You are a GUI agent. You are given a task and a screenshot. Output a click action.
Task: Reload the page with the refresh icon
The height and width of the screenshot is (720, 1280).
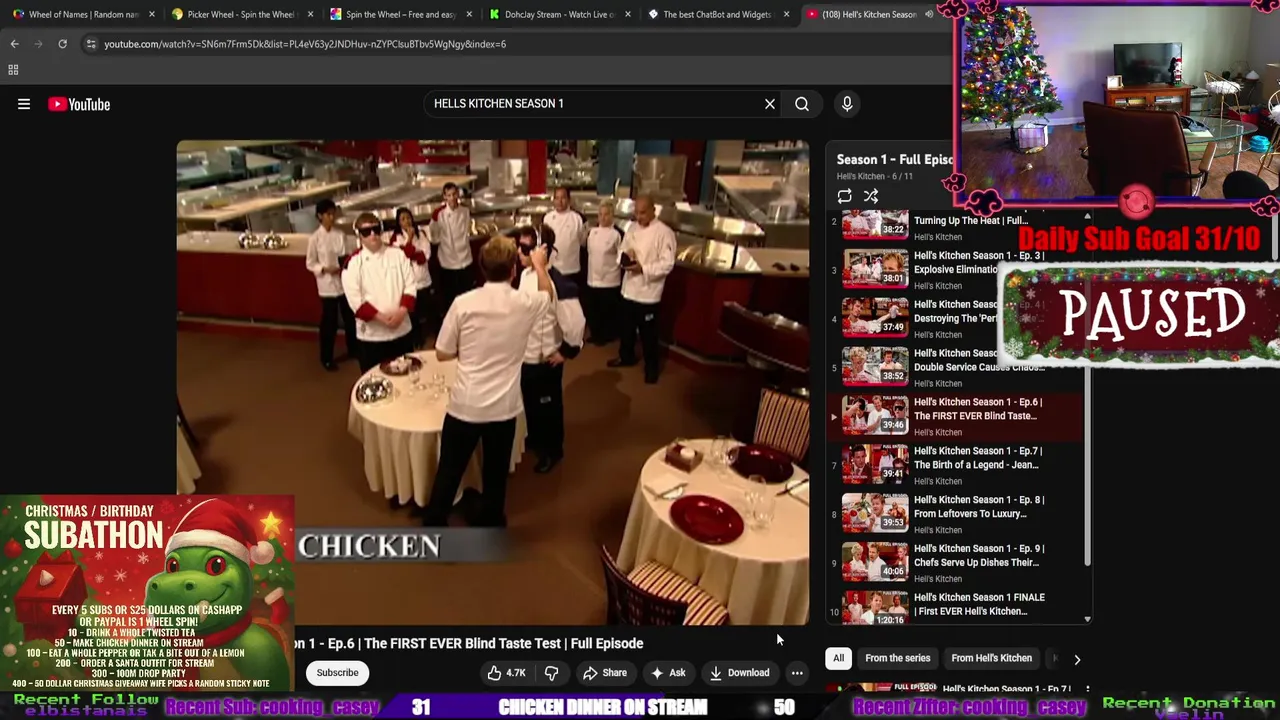pos(62,44)
